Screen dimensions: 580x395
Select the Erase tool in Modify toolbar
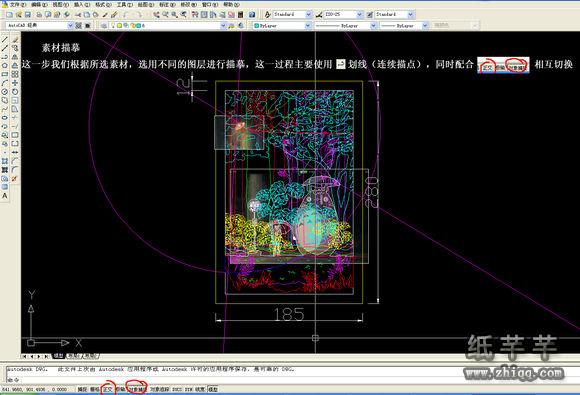[15, 39]
